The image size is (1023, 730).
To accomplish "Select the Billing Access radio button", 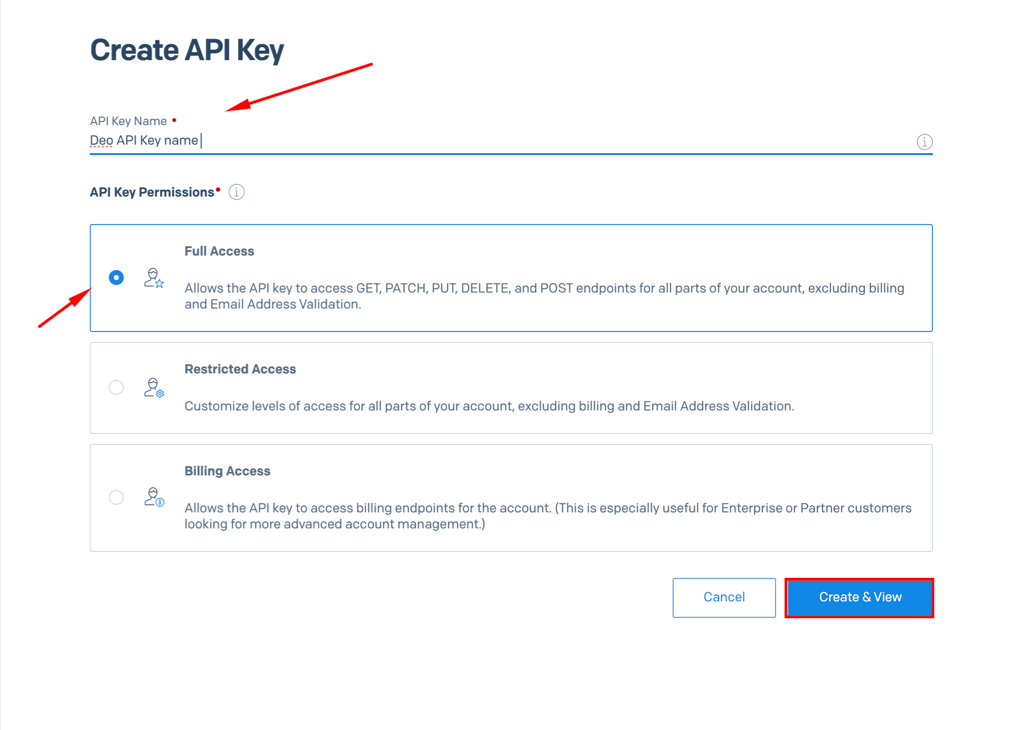I will 116,497.
